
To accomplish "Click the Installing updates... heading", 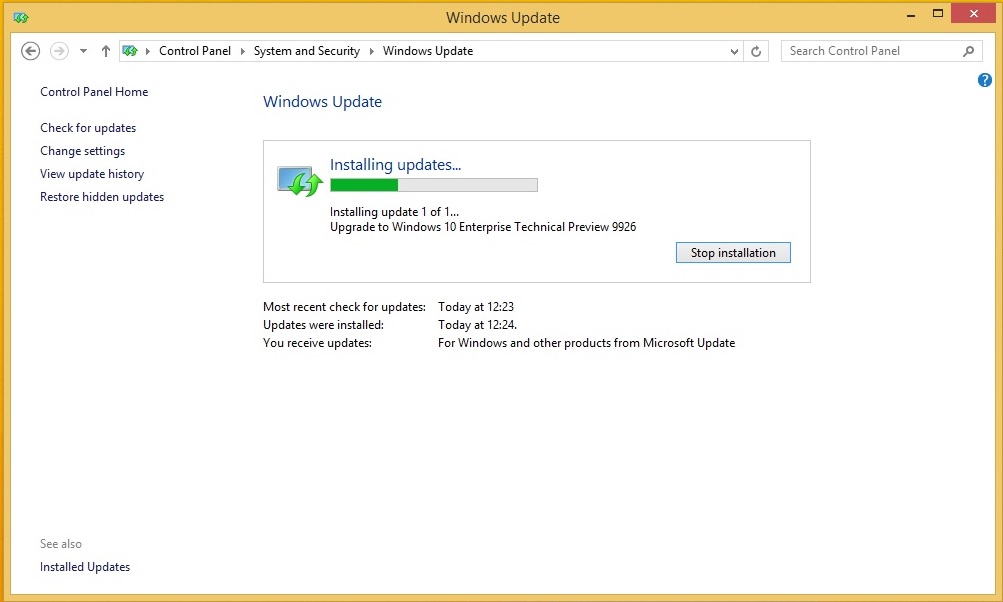I will (x=395, y=164).
